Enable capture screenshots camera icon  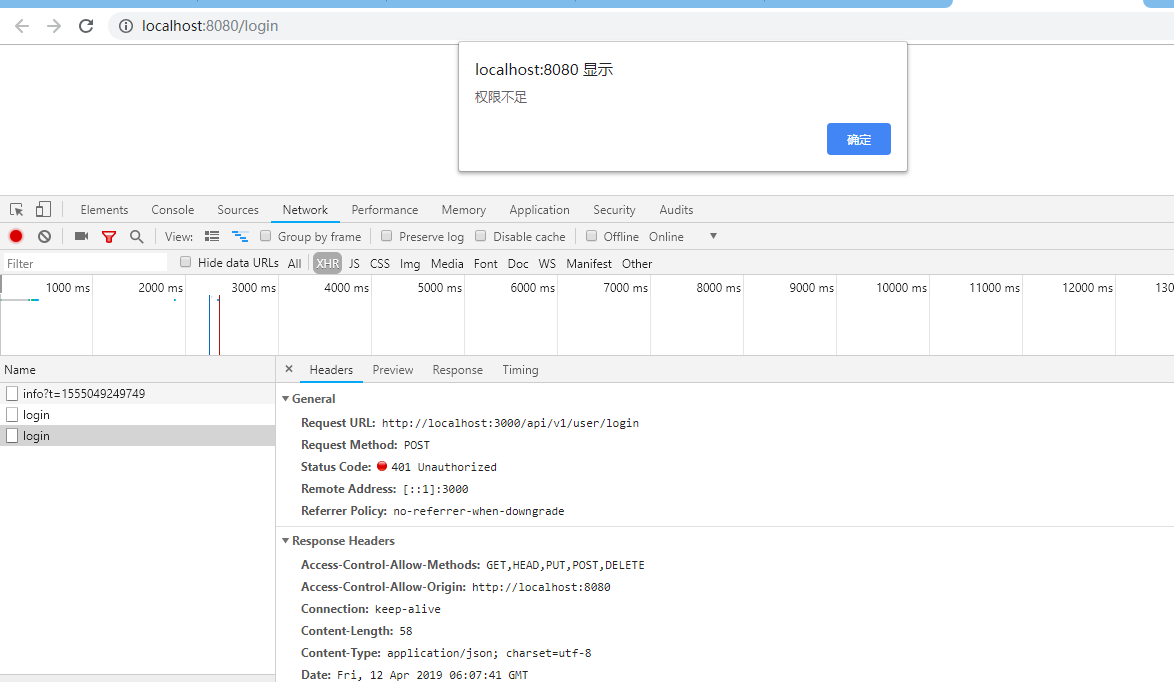(x=82, y=237)
